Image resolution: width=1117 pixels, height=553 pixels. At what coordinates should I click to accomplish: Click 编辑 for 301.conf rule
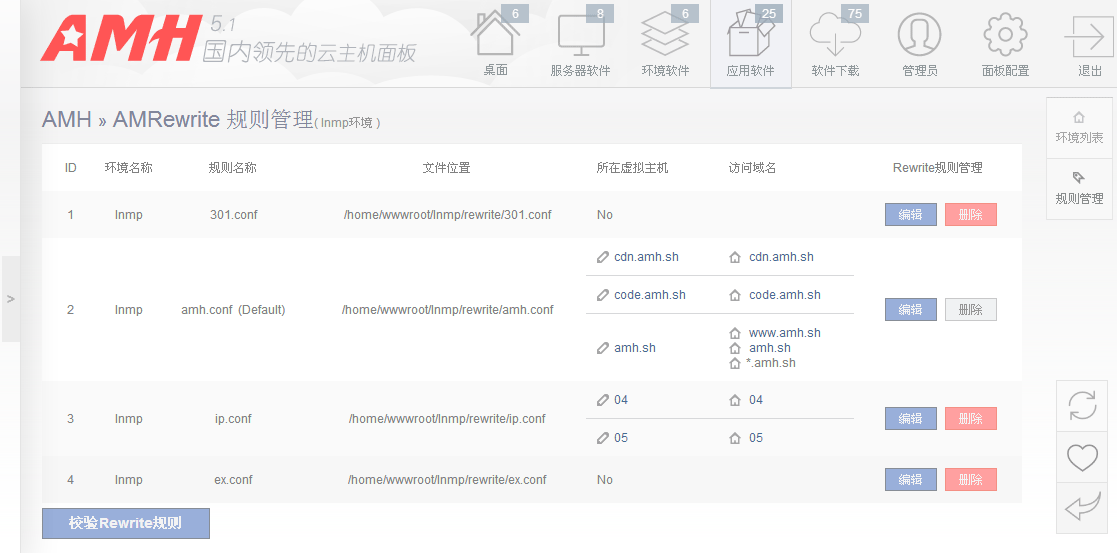click(x=910, y=215)
